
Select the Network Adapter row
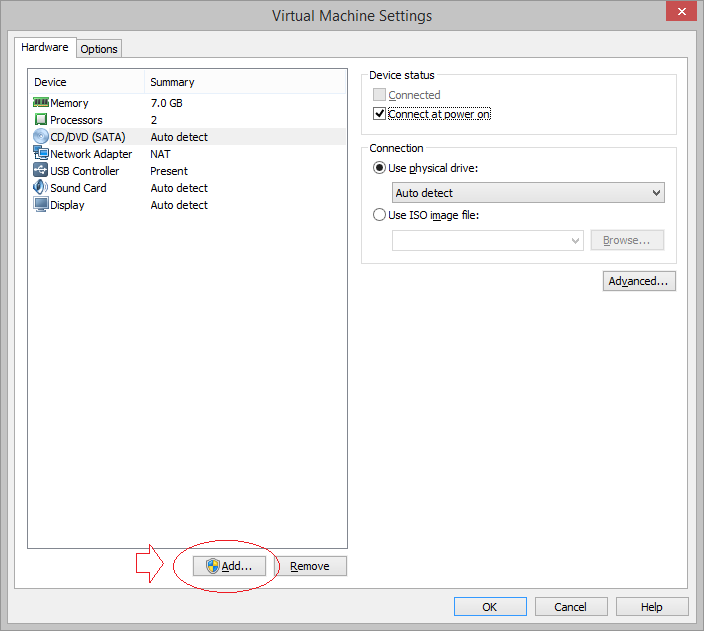pyautogui.click(x=188, y=154)
